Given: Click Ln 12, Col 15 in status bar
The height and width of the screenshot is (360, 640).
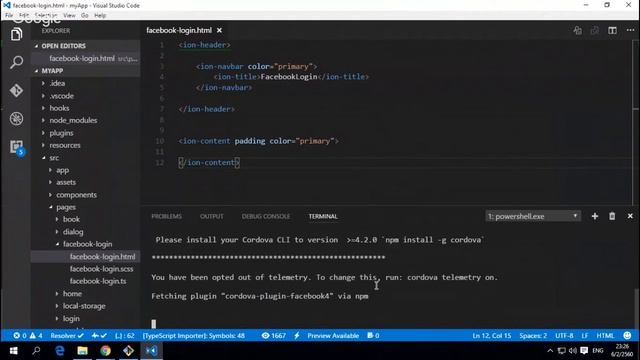Looking at the screenshot, I should pos(491,336).
